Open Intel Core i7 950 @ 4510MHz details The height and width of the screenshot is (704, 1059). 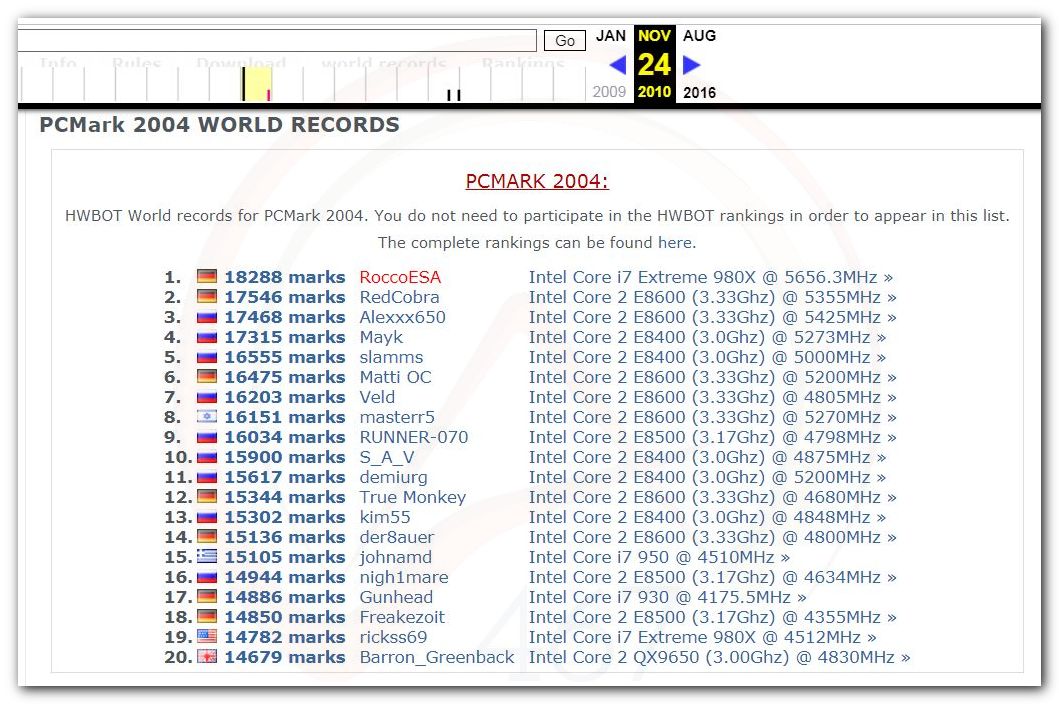tap(659, 557)
